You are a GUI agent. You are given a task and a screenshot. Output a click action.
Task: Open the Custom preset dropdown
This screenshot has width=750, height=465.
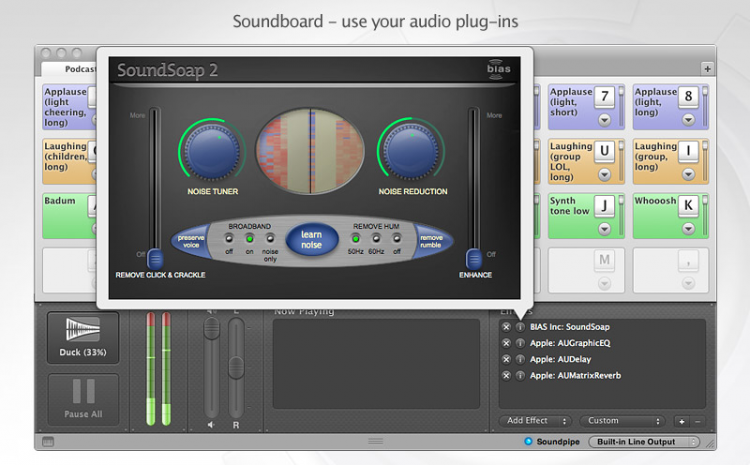point(617,421)
